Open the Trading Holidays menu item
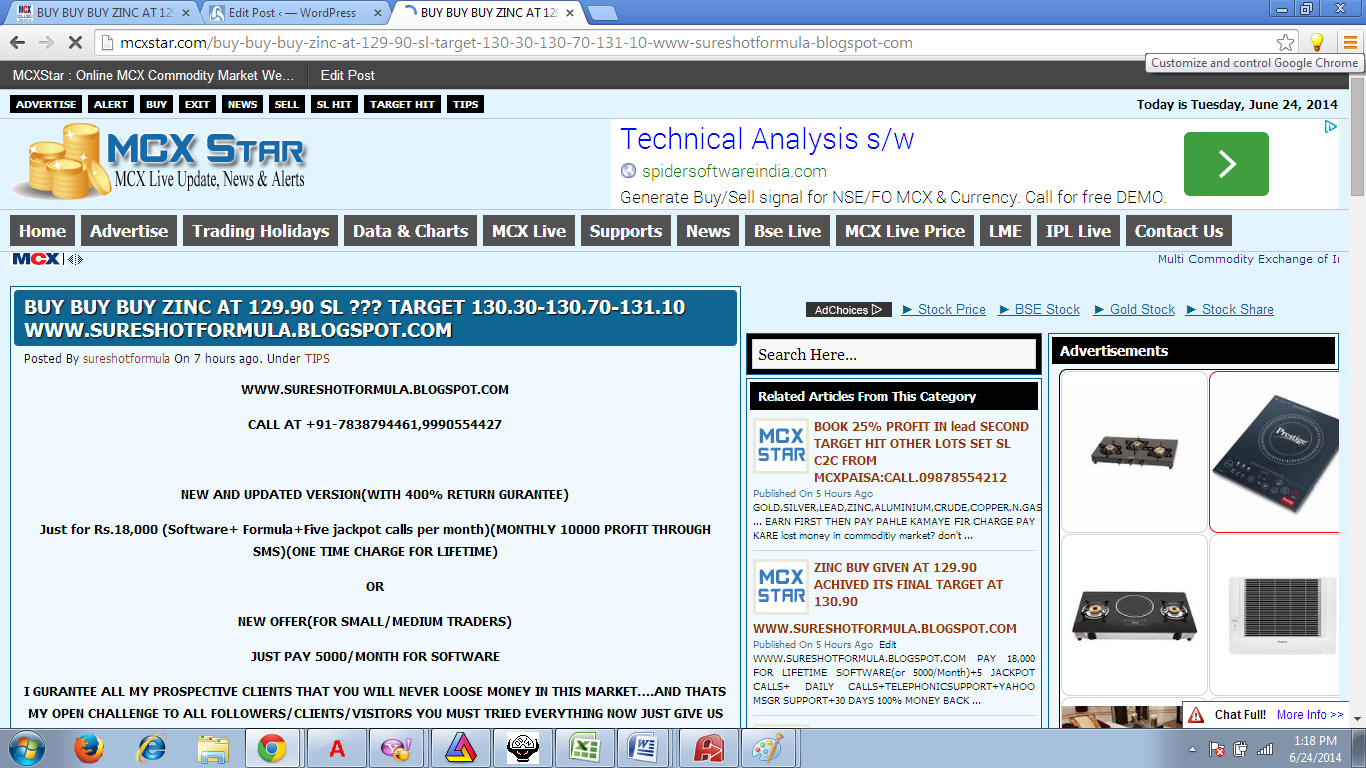The image size is (1366, 768). [261, 231]
